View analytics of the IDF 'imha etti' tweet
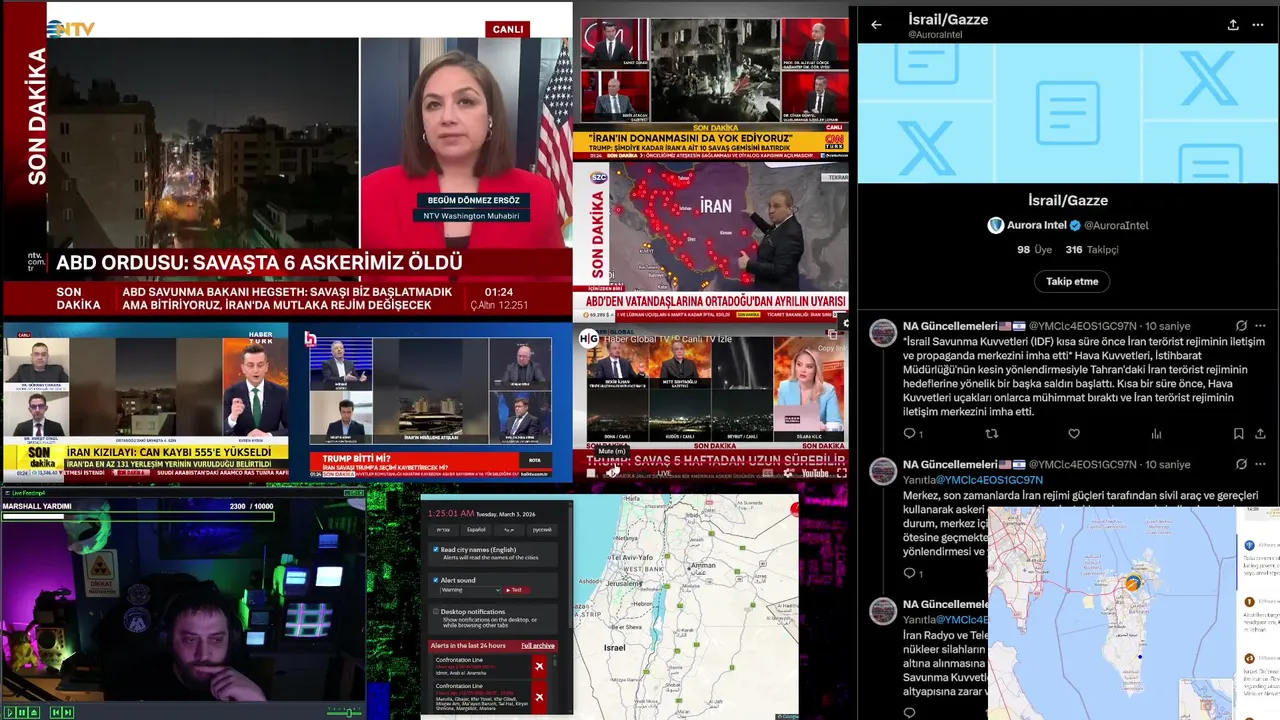Viewport: 1280px width, 720px height. coord(1156,434)
